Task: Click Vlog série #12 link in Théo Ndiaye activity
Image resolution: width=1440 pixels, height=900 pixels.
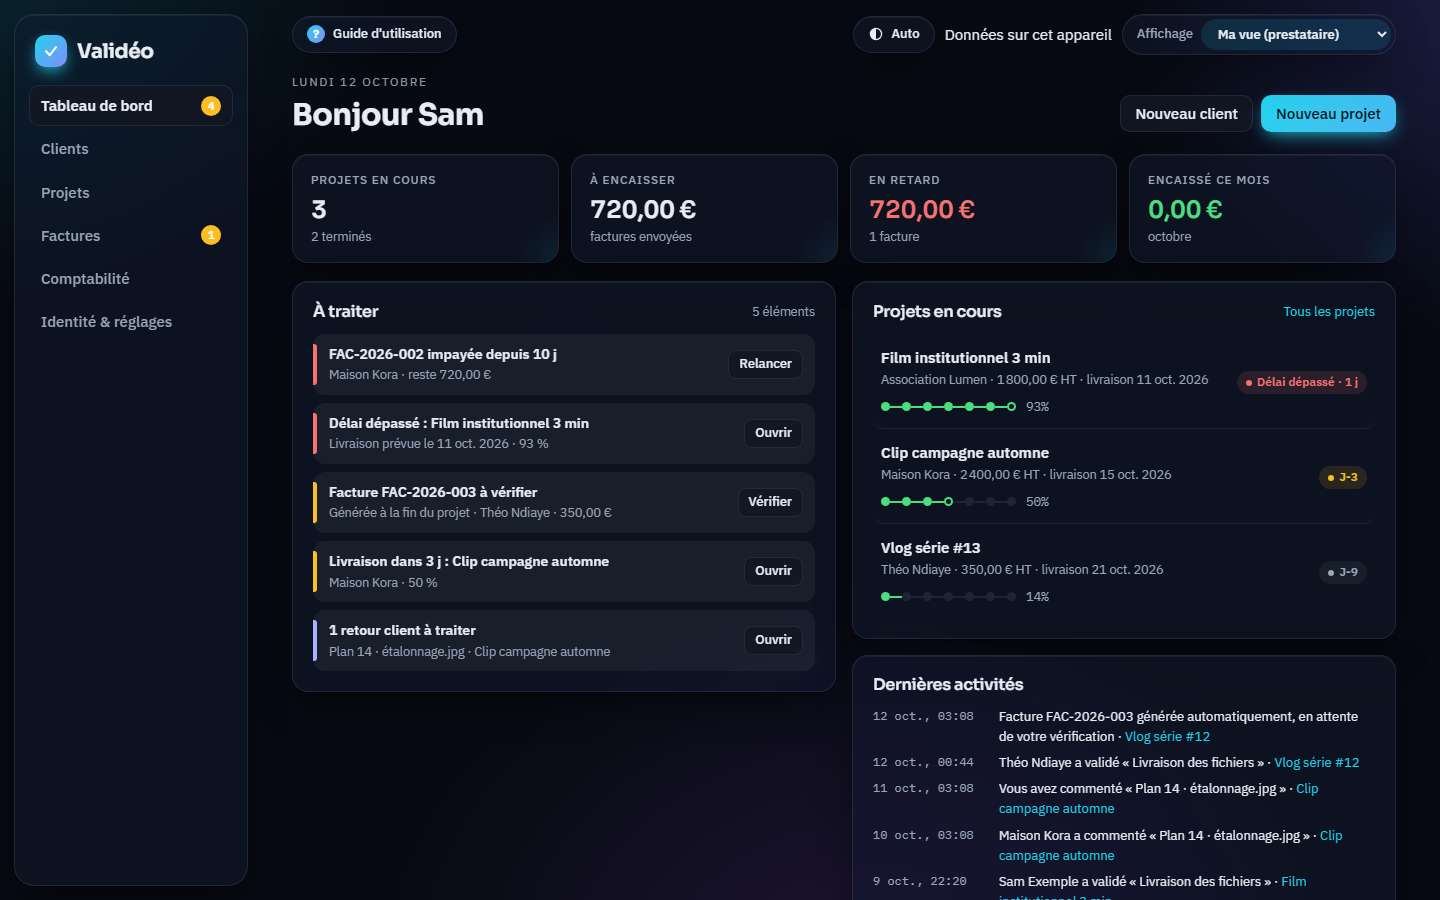Action: (x=1316, y=763)
